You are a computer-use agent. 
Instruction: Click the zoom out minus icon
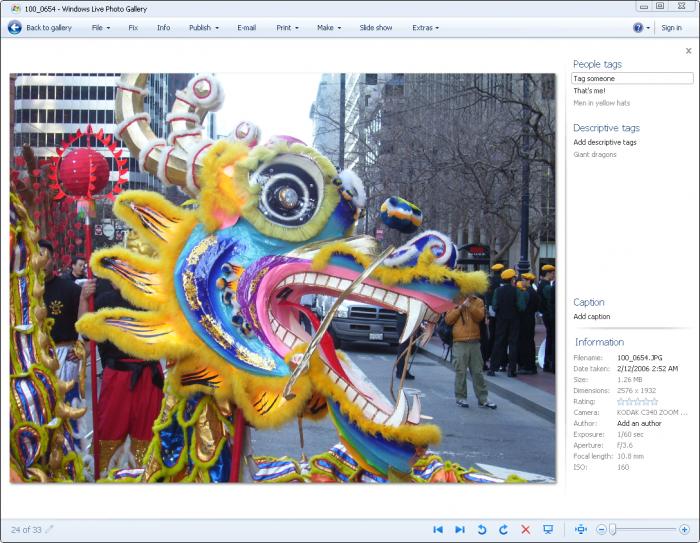[x=601, y=529]
